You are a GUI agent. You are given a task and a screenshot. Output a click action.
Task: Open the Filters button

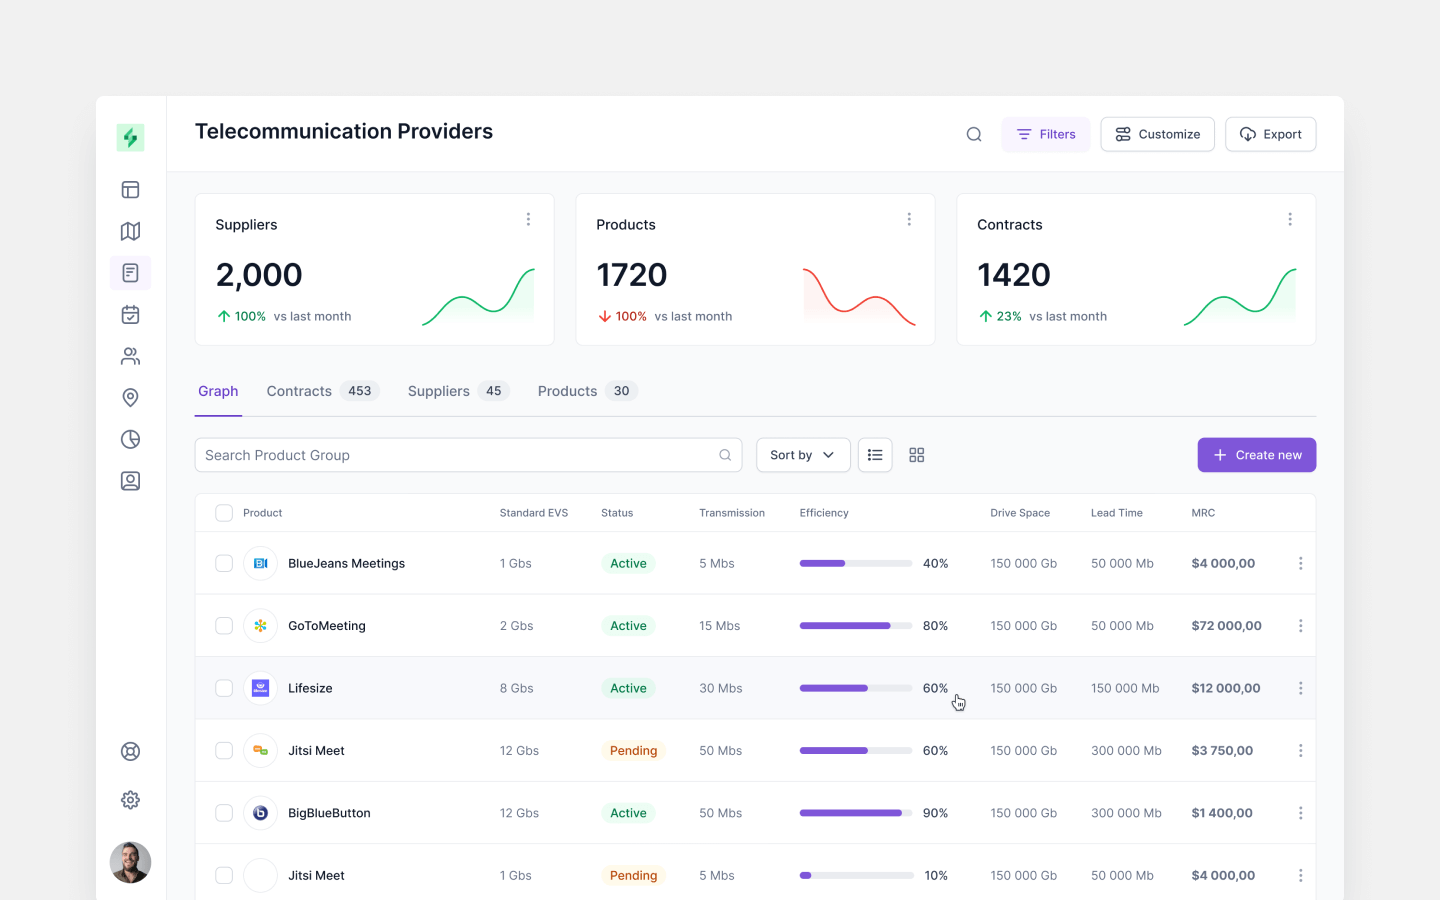[1046, 134]
